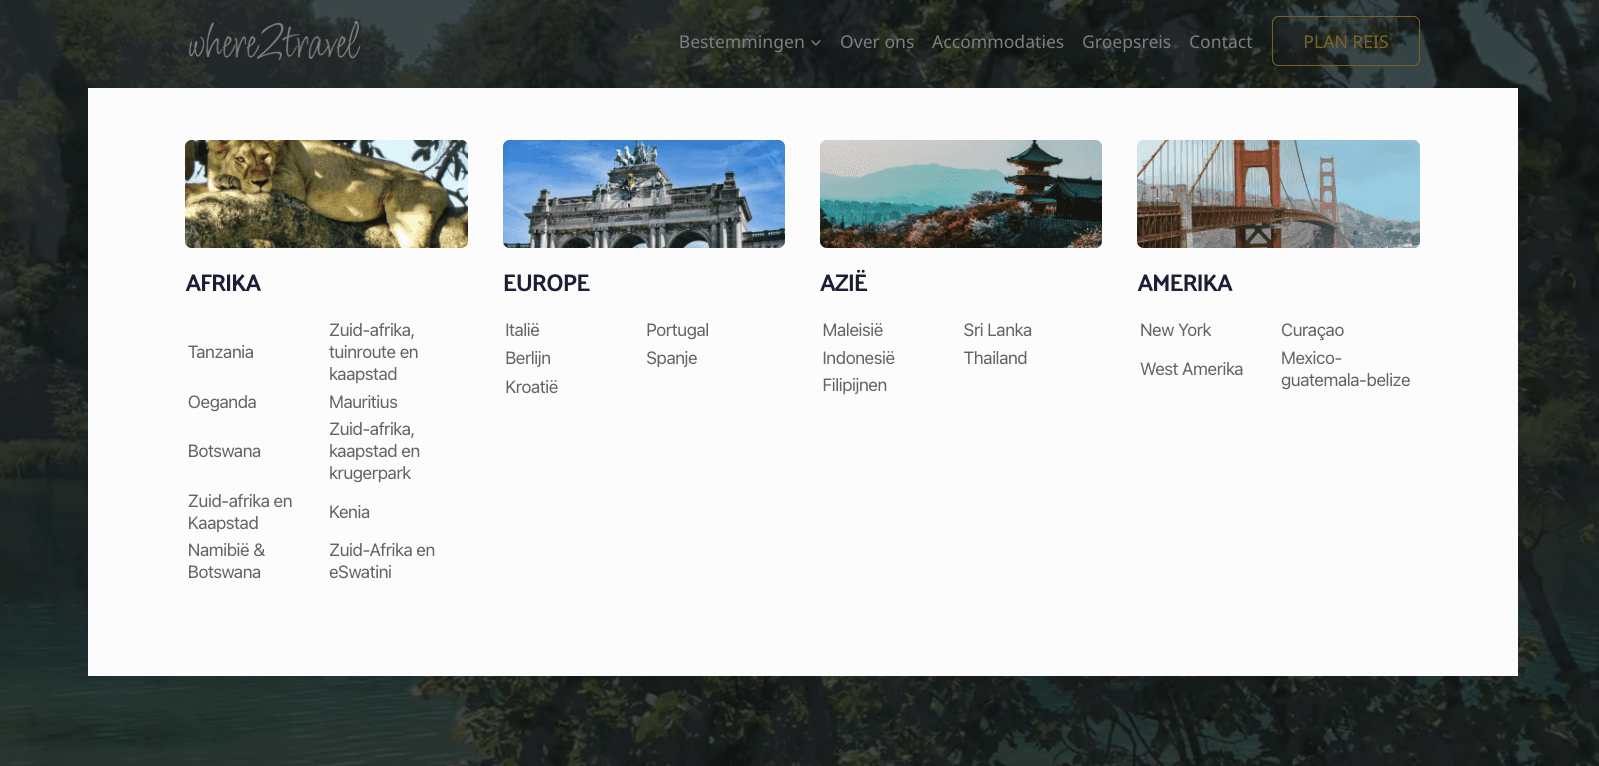Click the PLAN REIS button

pyautogui.click(x=1346, y=41)
